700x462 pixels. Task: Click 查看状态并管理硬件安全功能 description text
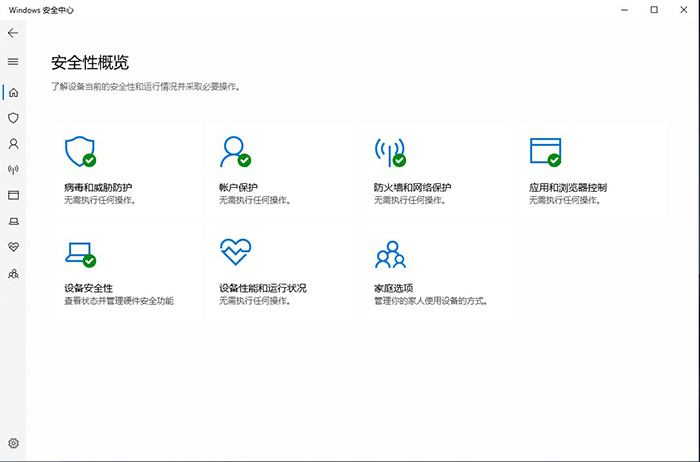[x=119, y=301]
